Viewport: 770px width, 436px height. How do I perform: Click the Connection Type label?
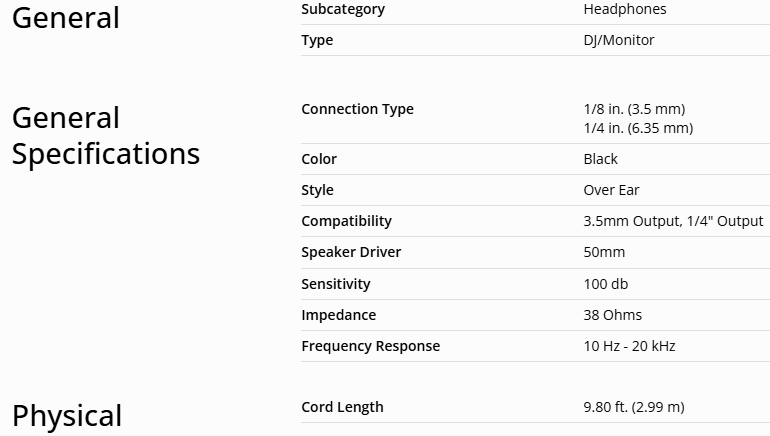coord(357,109)
